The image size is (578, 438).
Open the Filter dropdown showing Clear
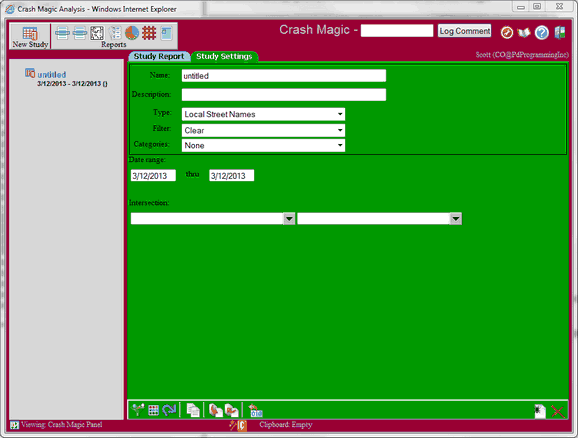[x=264, y=130]
